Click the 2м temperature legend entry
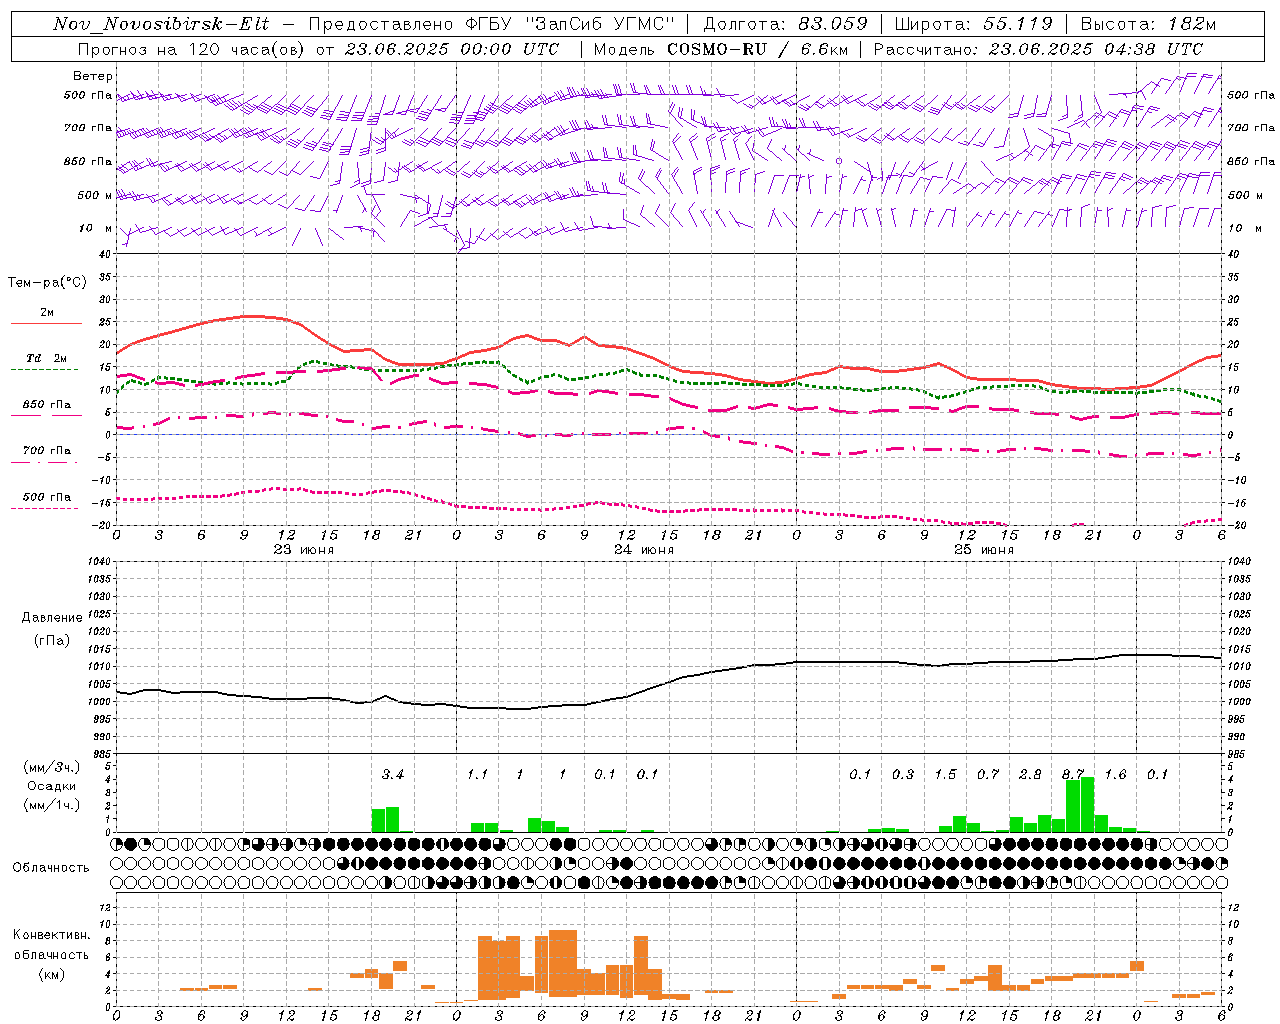This screenshot has height=1024, width=1280. [x=47, y=313]
